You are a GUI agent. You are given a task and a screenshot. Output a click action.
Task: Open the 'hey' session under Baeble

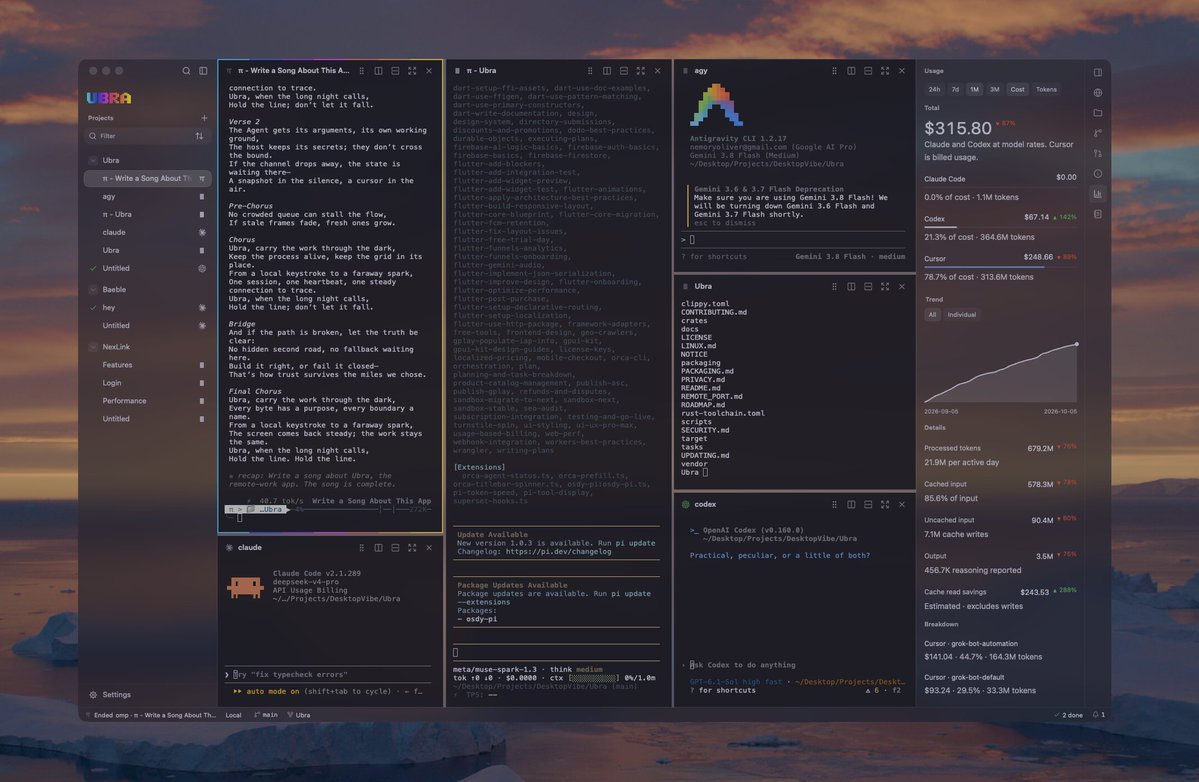pos(148,307)
